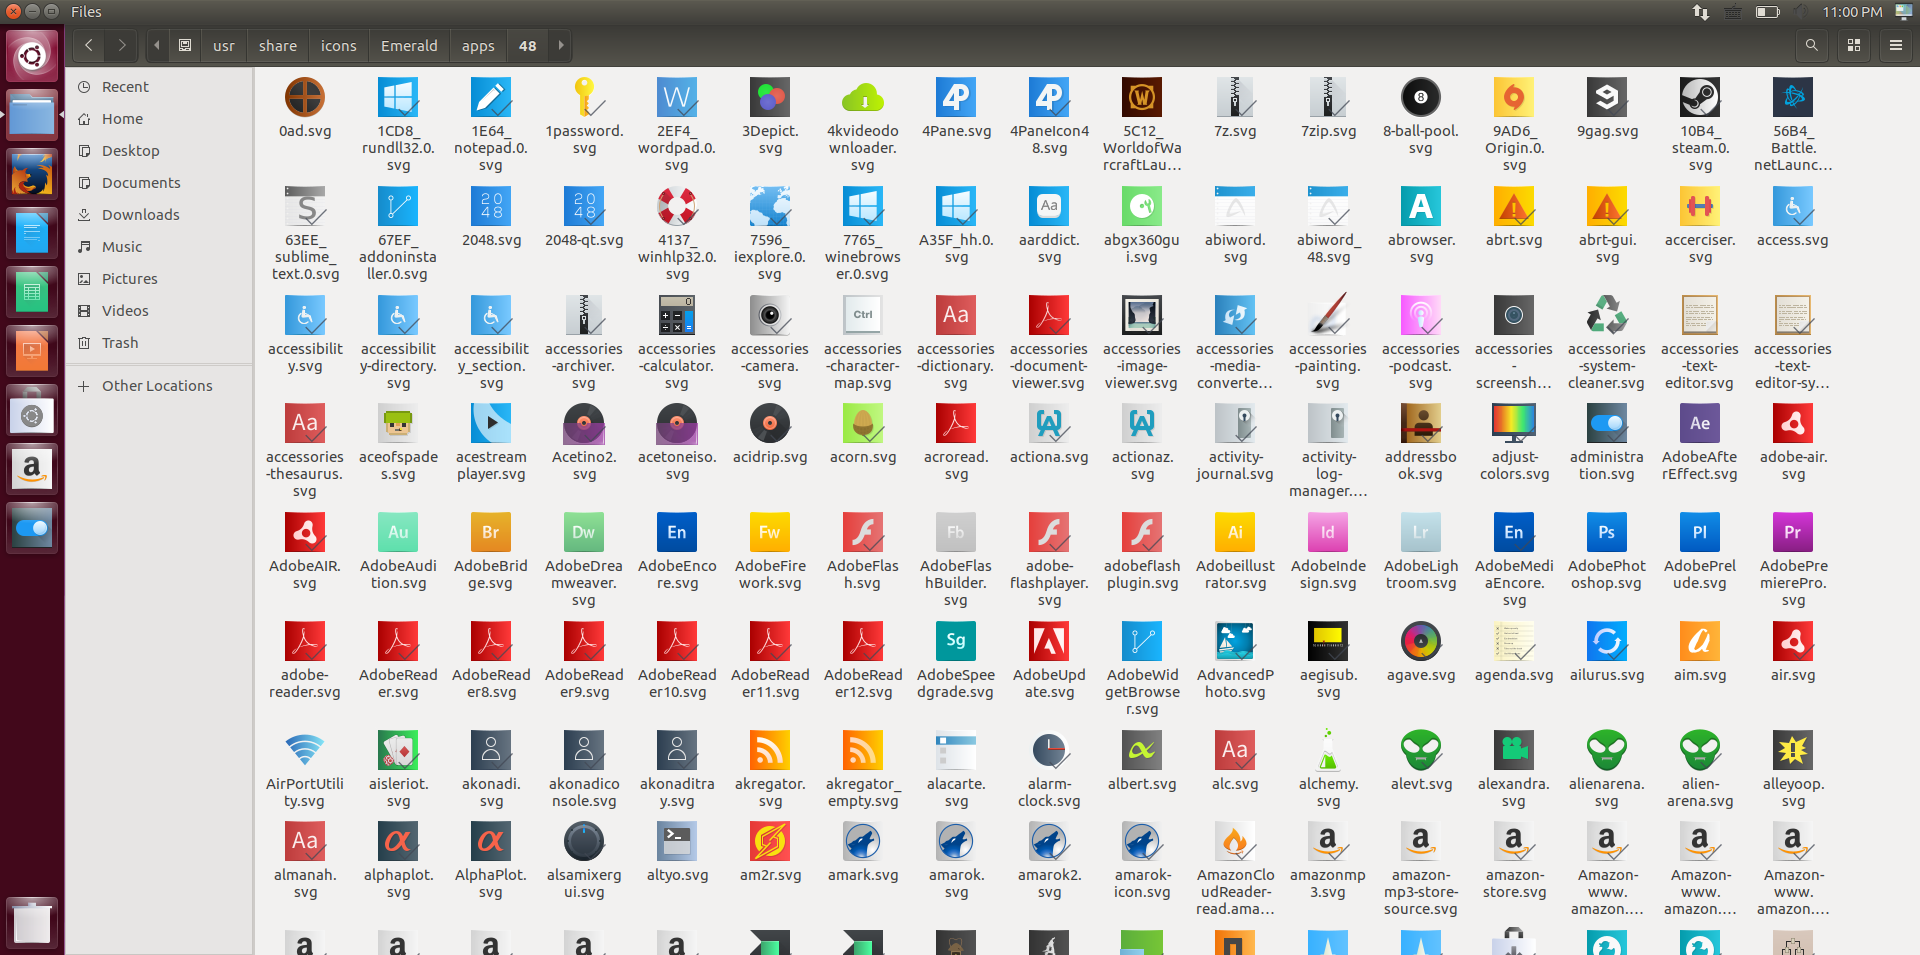Image resolution: width=1920 pixels, height=955 pixels.
Task: Open Videos in the sidebar
Action: tap(159, 311)
